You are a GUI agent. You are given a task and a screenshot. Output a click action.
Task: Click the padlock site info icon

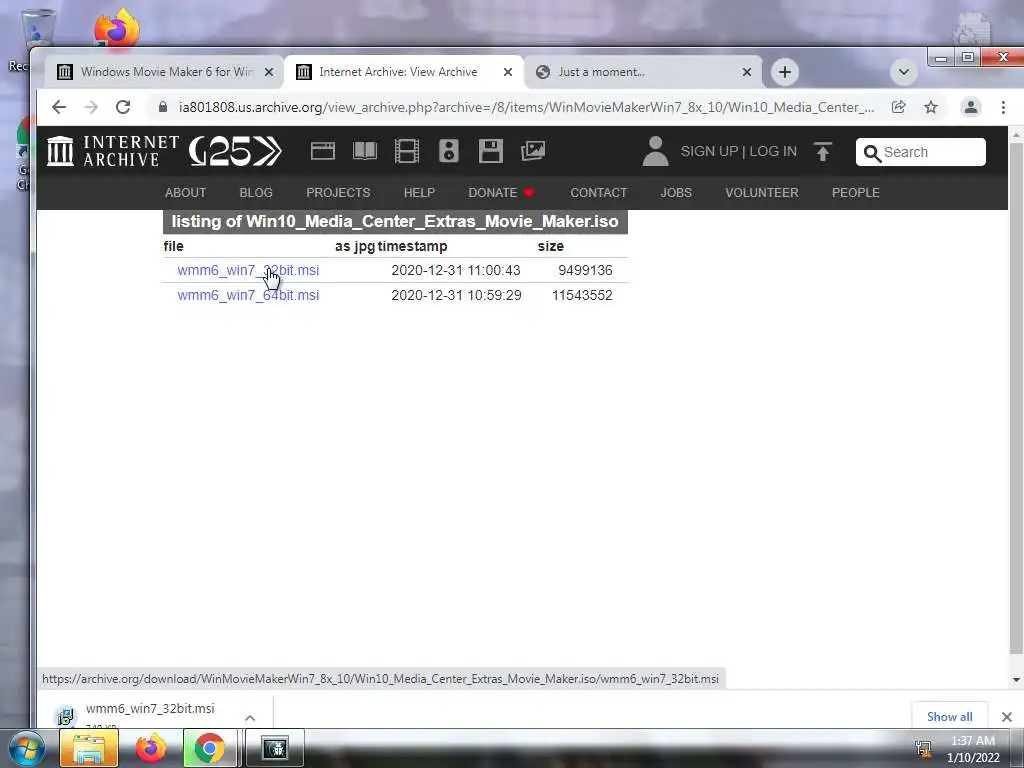pyautogui.click(x=163, y=107)
